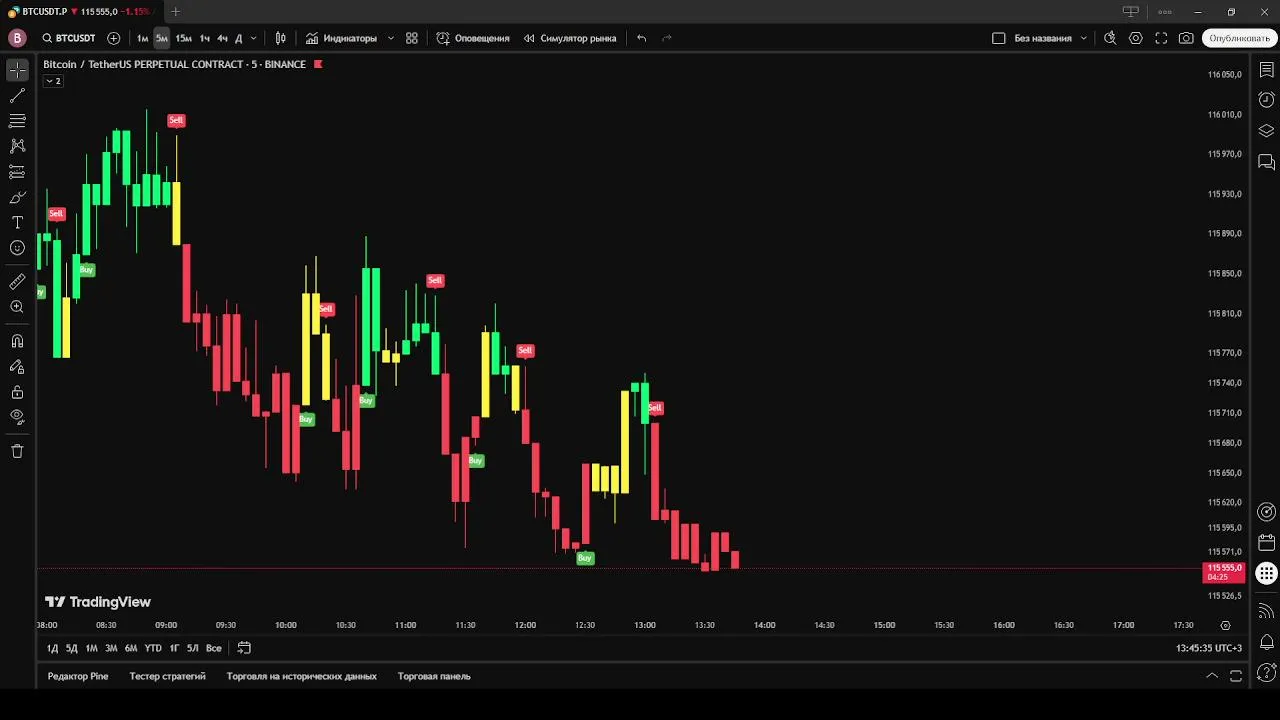Open quick search lightning icon
Screen dimensions: 1280x720
click(x=1110, y=38)
